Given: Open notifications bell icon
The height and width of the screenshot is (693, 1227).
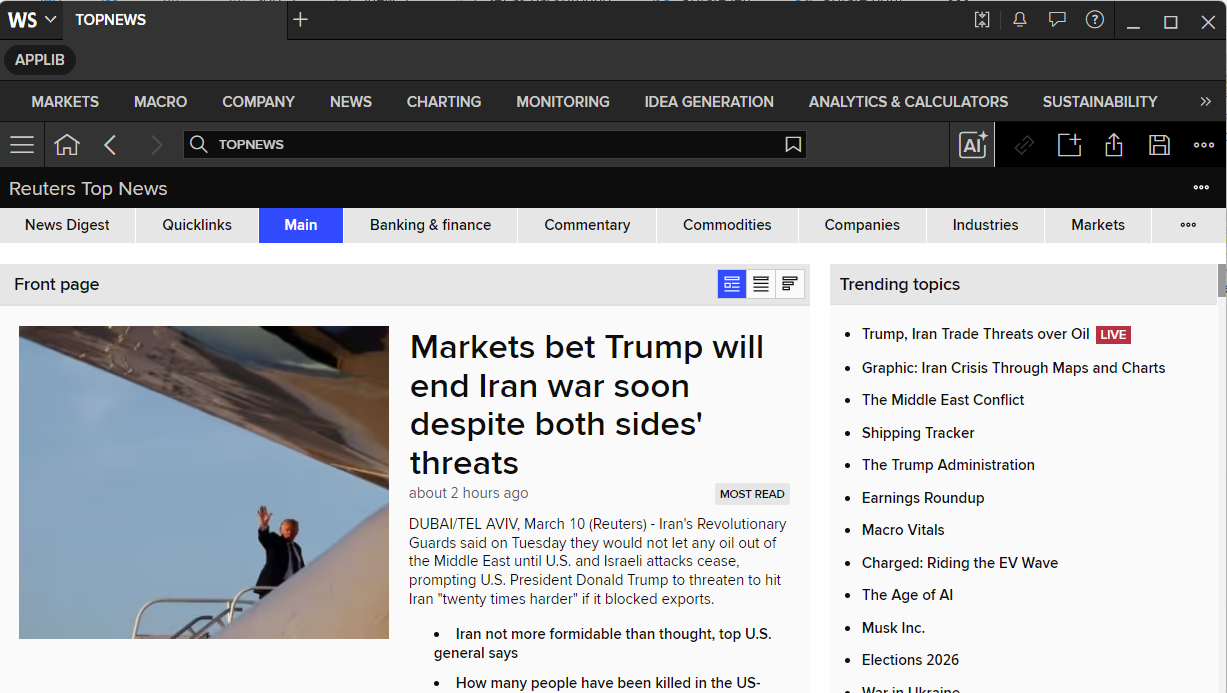Looking at the screenshot, I should pyautogui.click(x=1020, y=20).
